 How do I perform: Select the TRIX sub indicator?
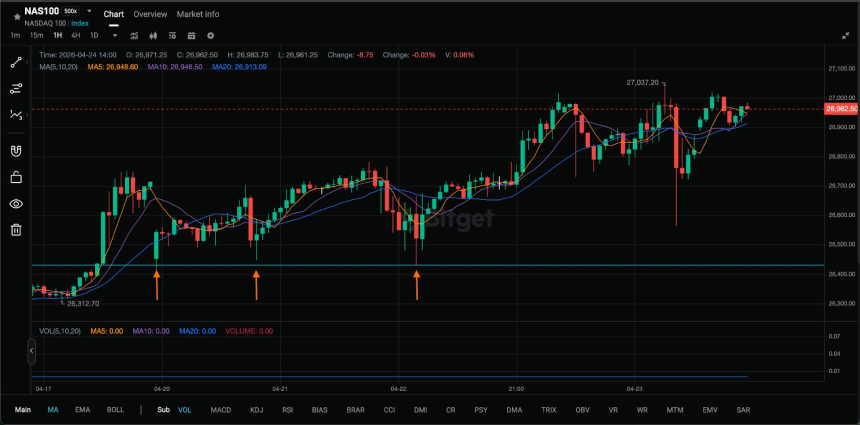coord(548,410)
